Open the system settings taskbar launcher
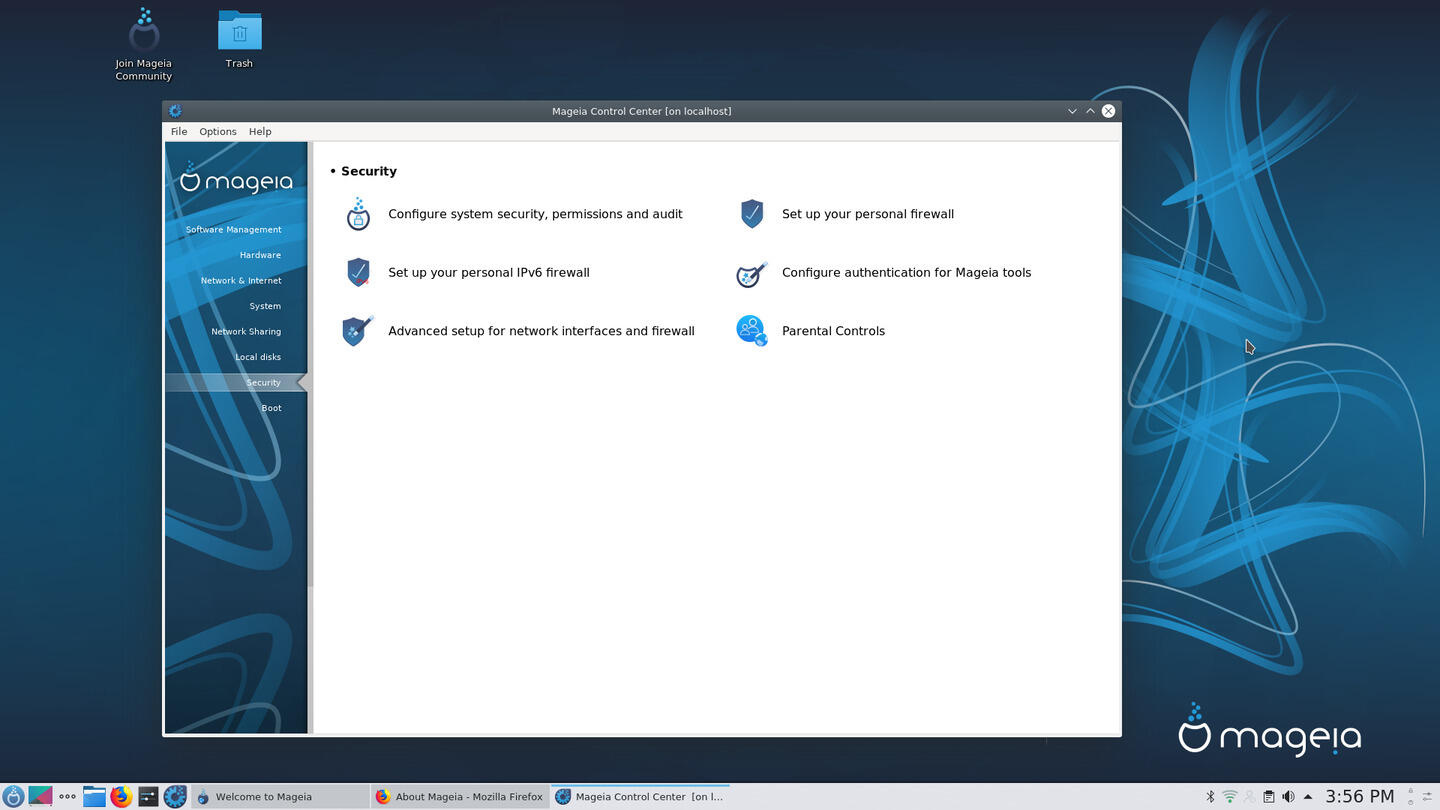The width and height of the screenshot is (1440, 810). [x=148, y=797]
